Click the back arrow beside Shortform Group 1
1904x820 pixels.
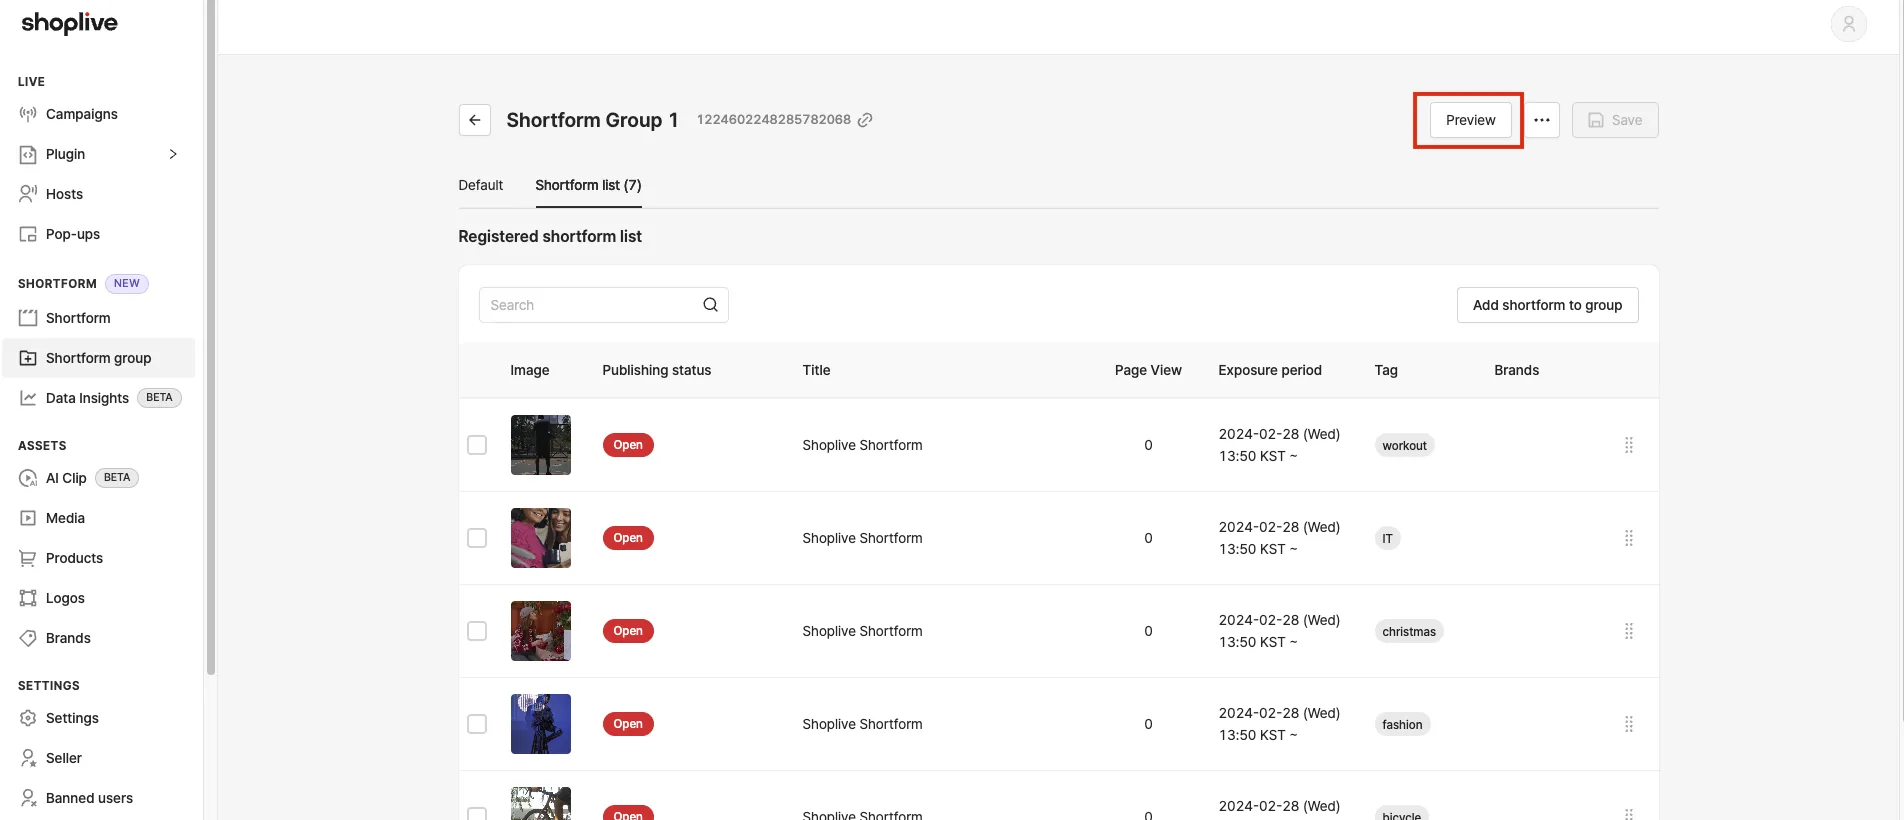475,120
